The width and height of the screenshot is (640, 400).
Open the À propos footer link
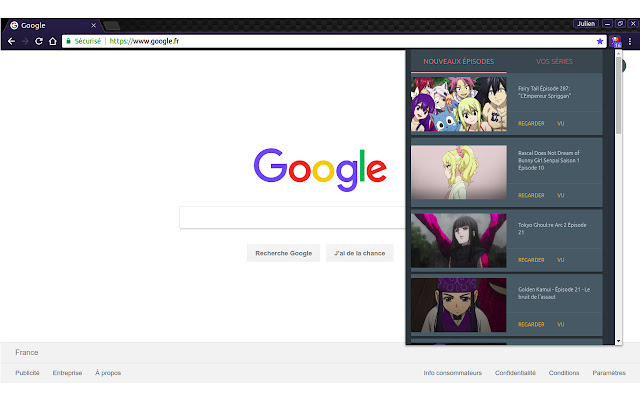coord(108,373)
